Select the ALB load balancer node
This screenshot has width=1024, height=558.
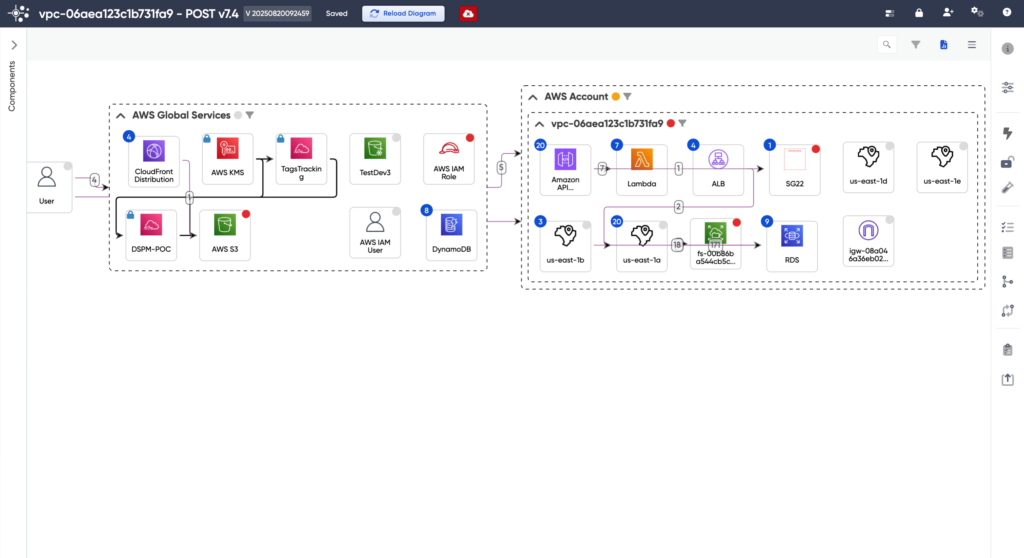pos(718,170)
